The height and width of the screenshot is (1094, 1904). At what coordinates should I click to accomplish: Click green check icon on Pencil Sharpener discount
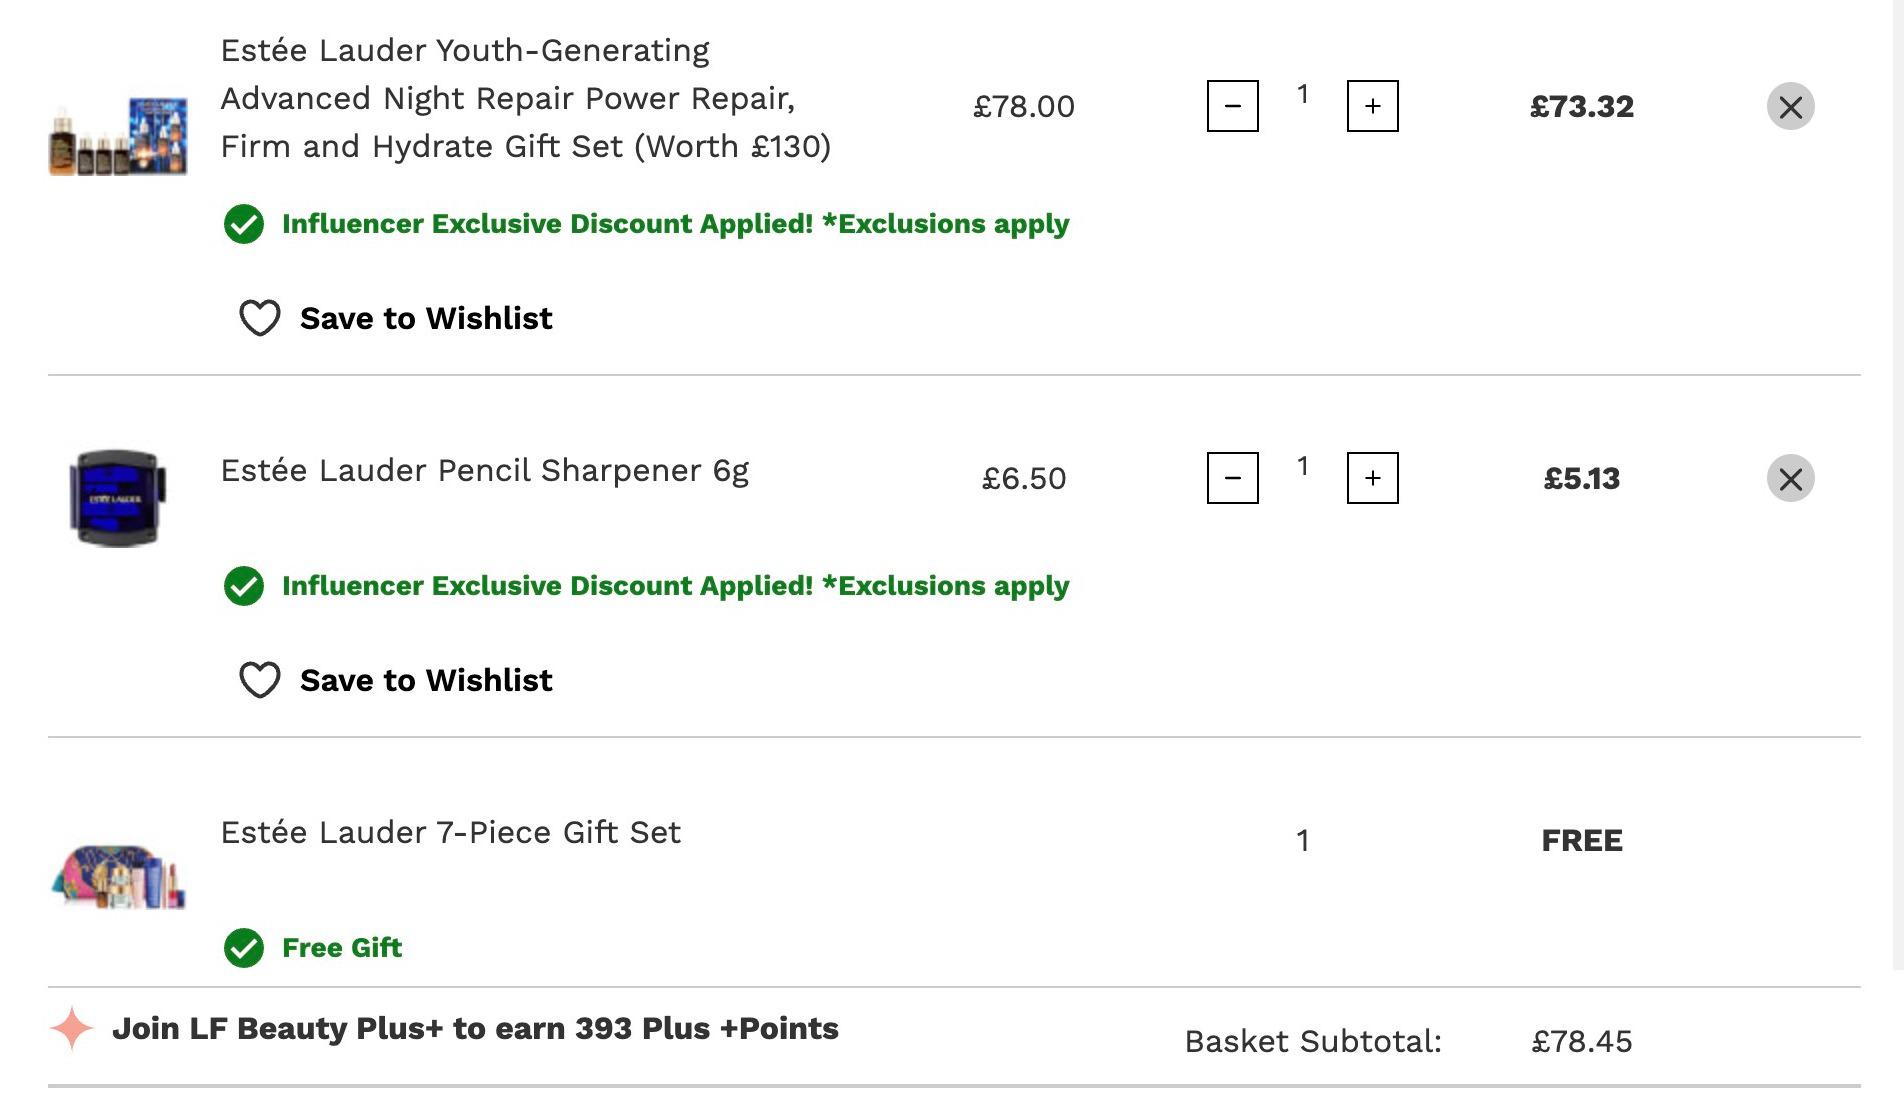(244, 586)
